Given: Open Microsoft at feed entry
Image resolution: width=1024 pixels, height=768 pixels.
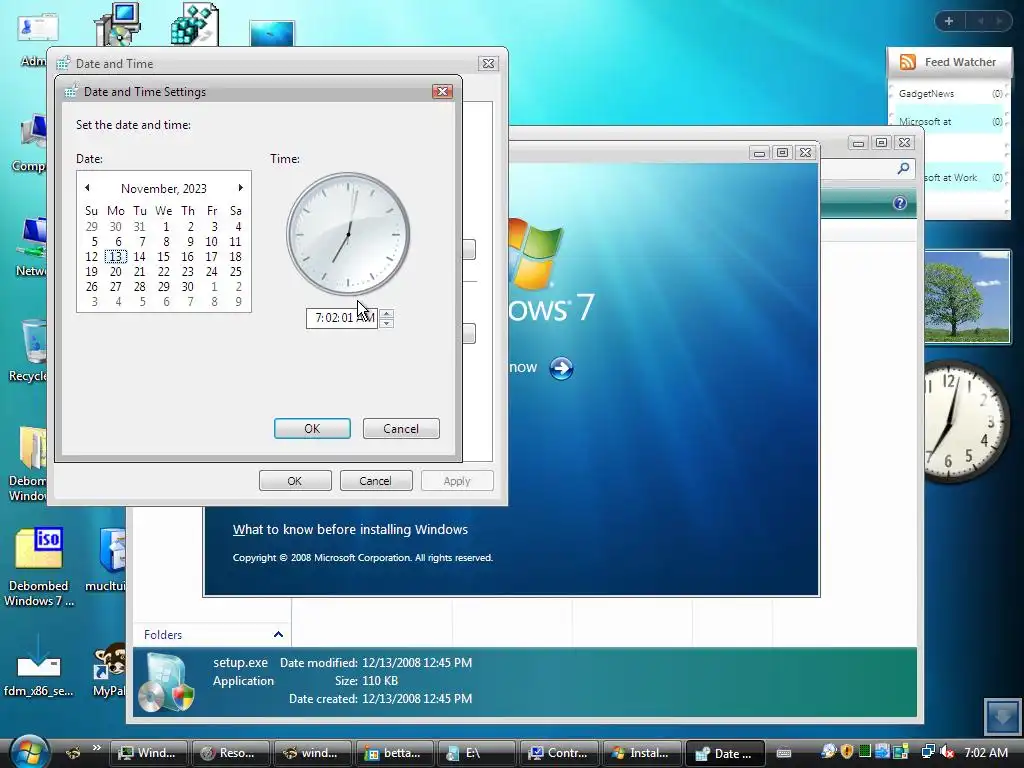Looking at the screenshot, I should (x=950, y=121).
